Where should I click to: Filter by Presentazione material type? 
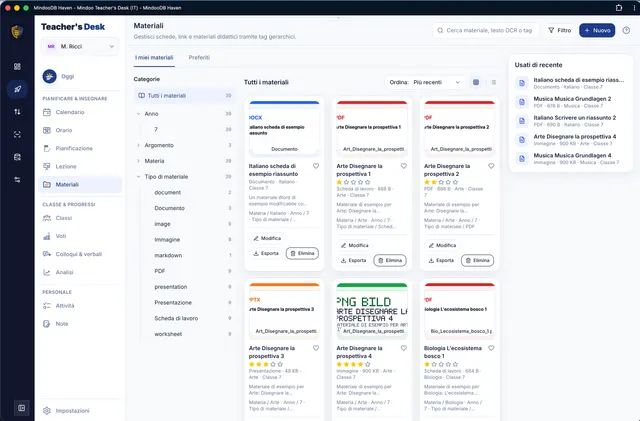192,303
